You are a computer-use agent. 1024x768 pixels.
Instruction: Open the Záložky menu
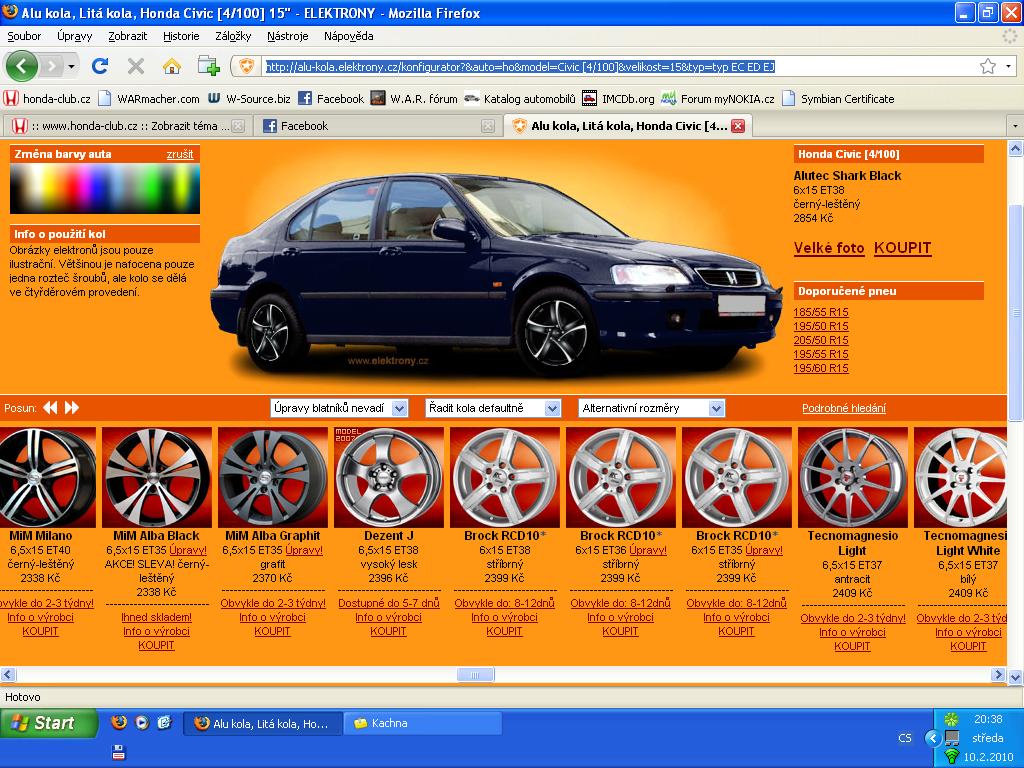[232, 36]
